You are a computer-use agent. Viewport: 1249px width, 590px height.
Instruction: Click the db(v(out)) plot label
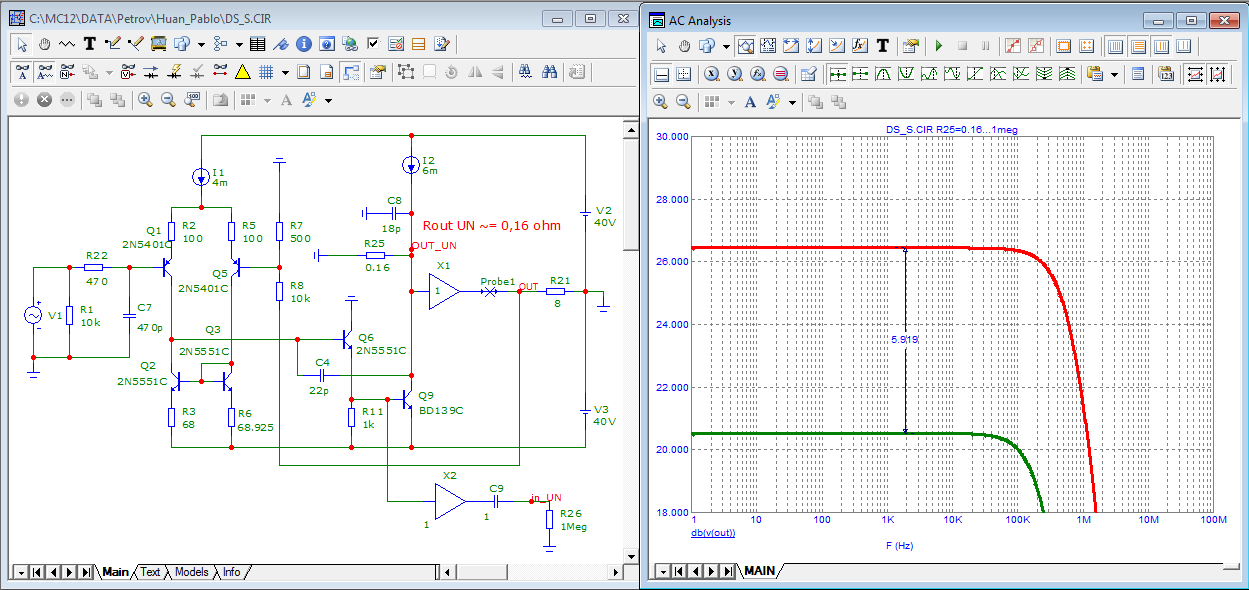point(713,533)
